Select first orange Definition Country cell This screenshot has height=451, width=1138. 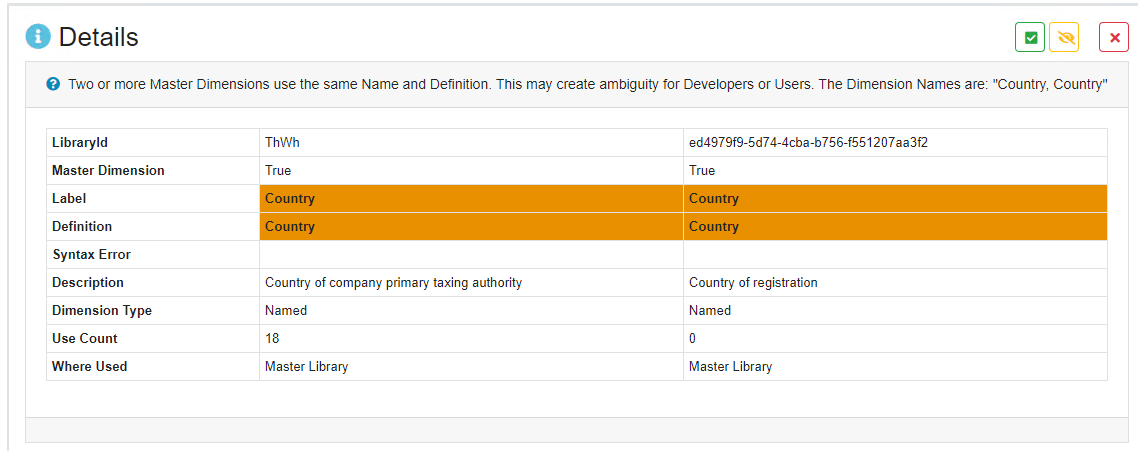coord(470,227)
